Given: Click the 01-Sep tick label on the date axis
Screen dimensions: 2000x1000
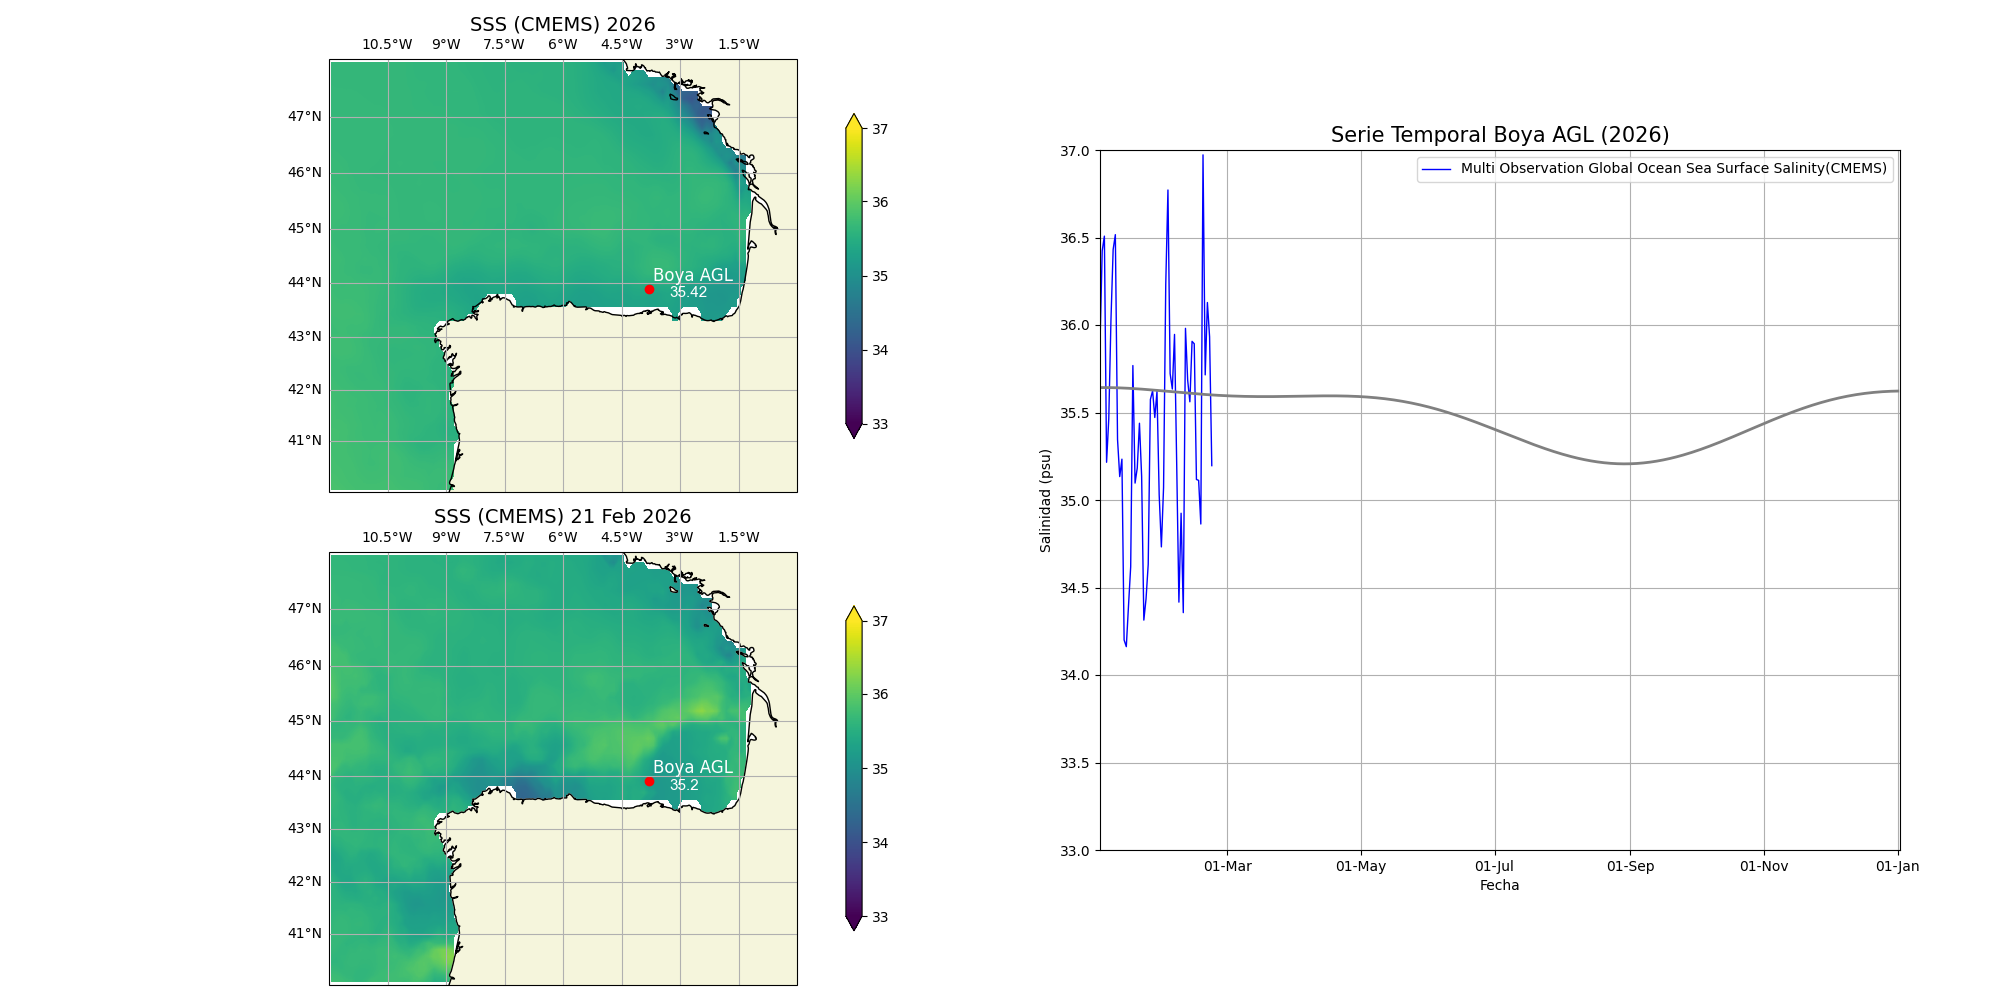Looking at the screenshot, I should [1630, 866].
